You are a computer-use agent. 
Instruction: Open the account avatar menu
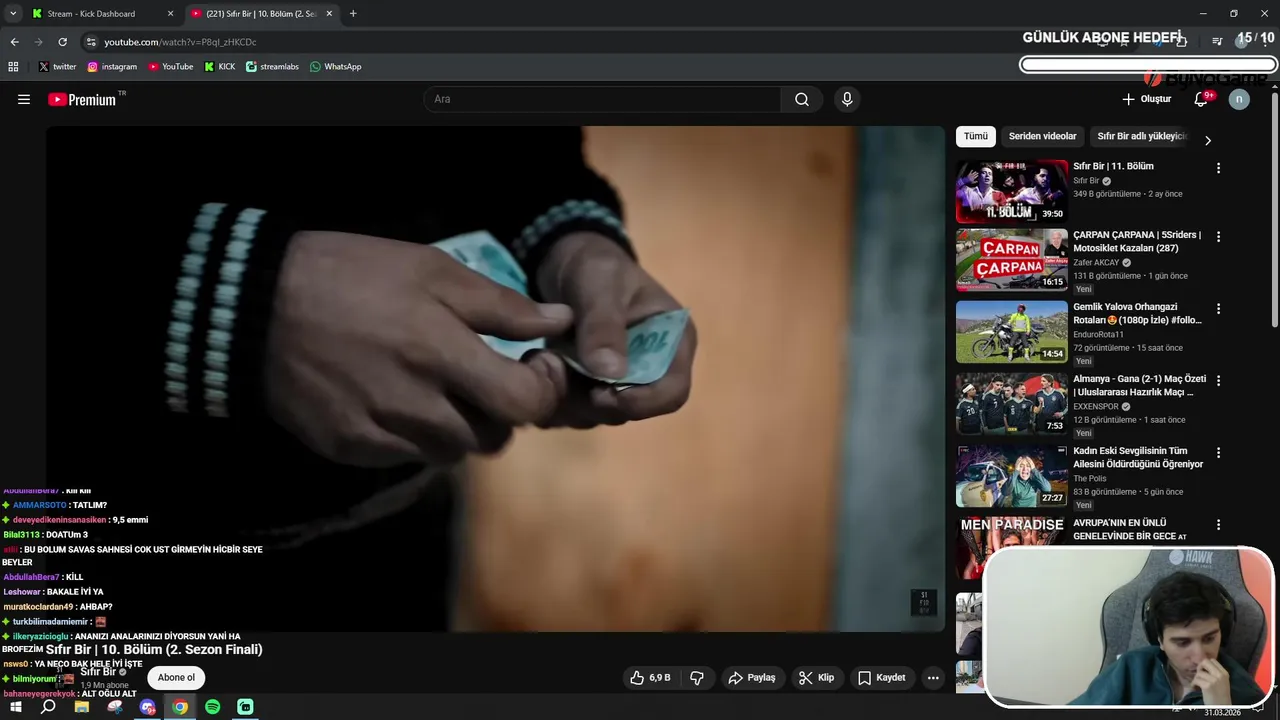coord(1239,99)
